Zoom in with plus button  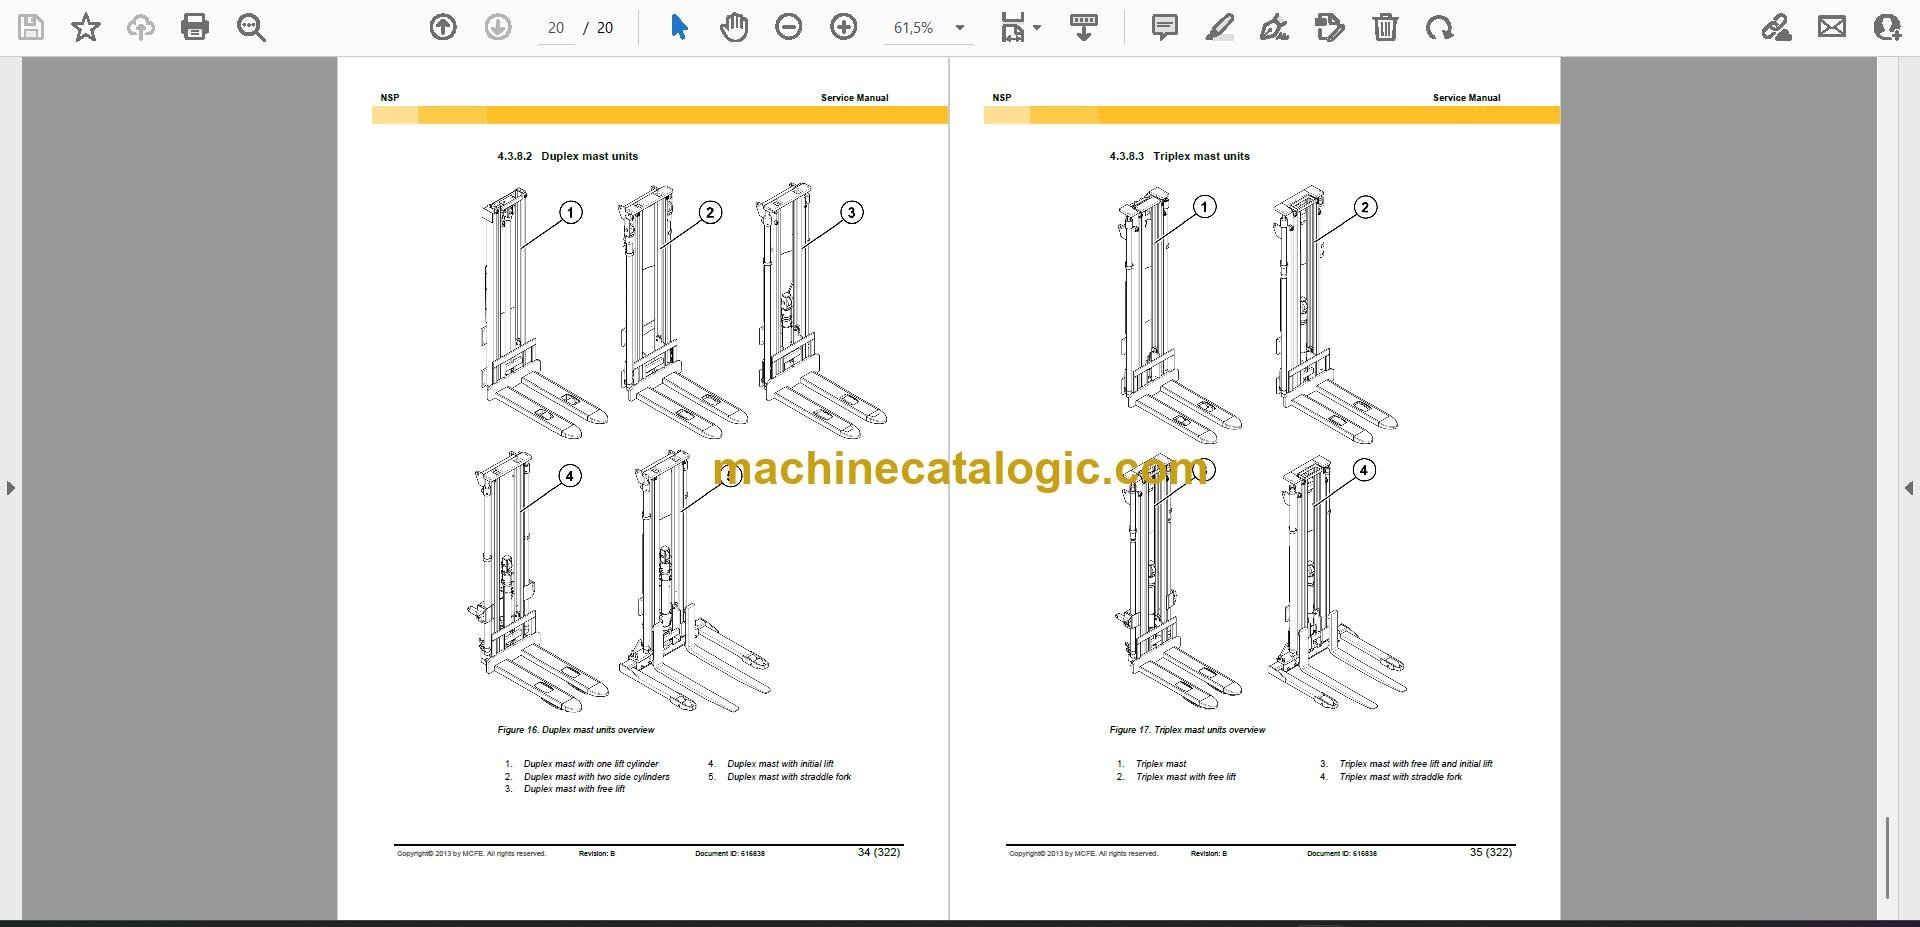[844, 27]
